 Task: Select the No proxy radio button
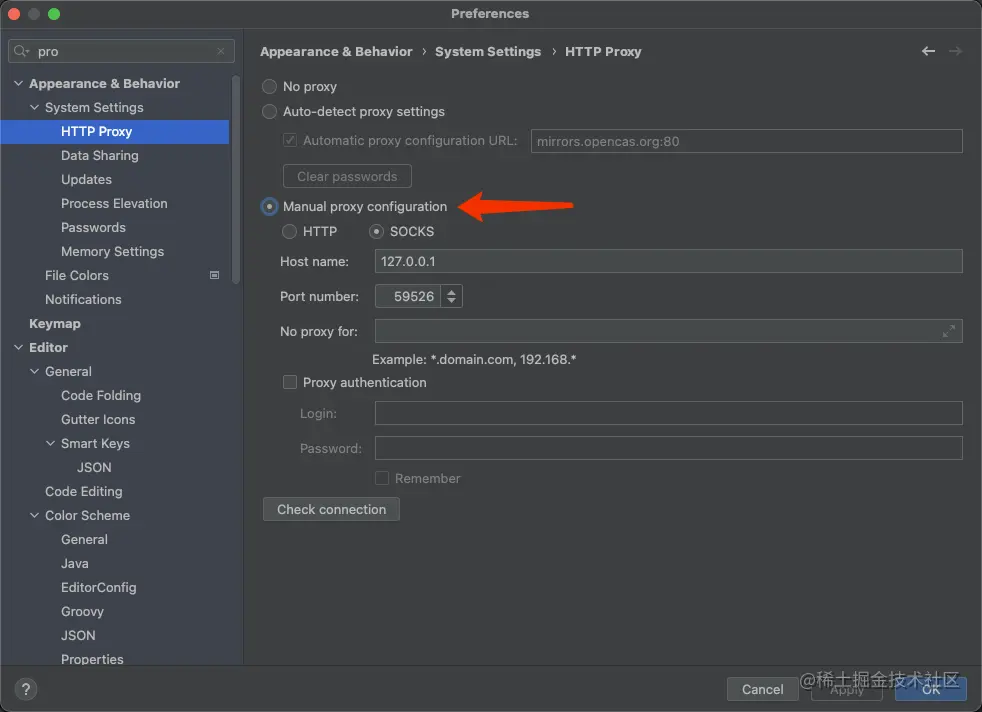(269, 86)
